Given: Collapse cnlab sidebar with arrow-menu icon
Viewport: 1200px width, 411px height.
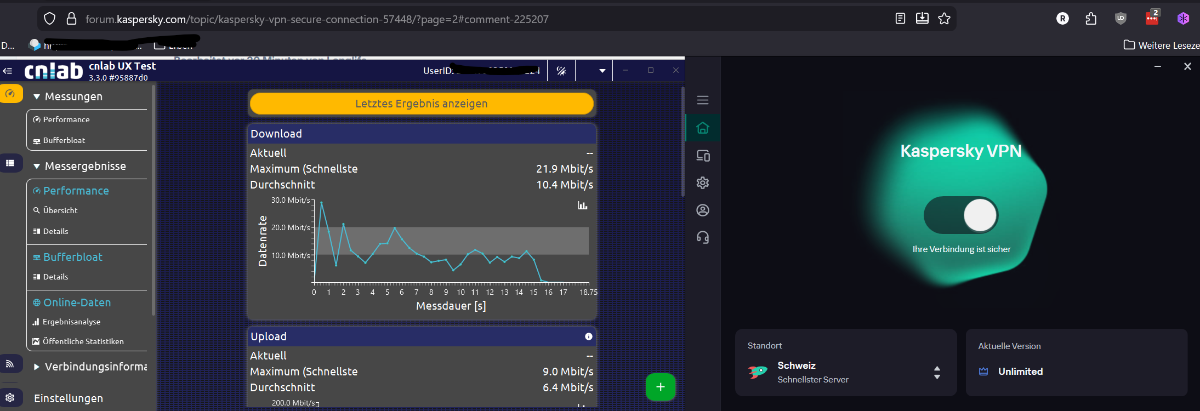Looking at the screenshot, I should [9, 71].
